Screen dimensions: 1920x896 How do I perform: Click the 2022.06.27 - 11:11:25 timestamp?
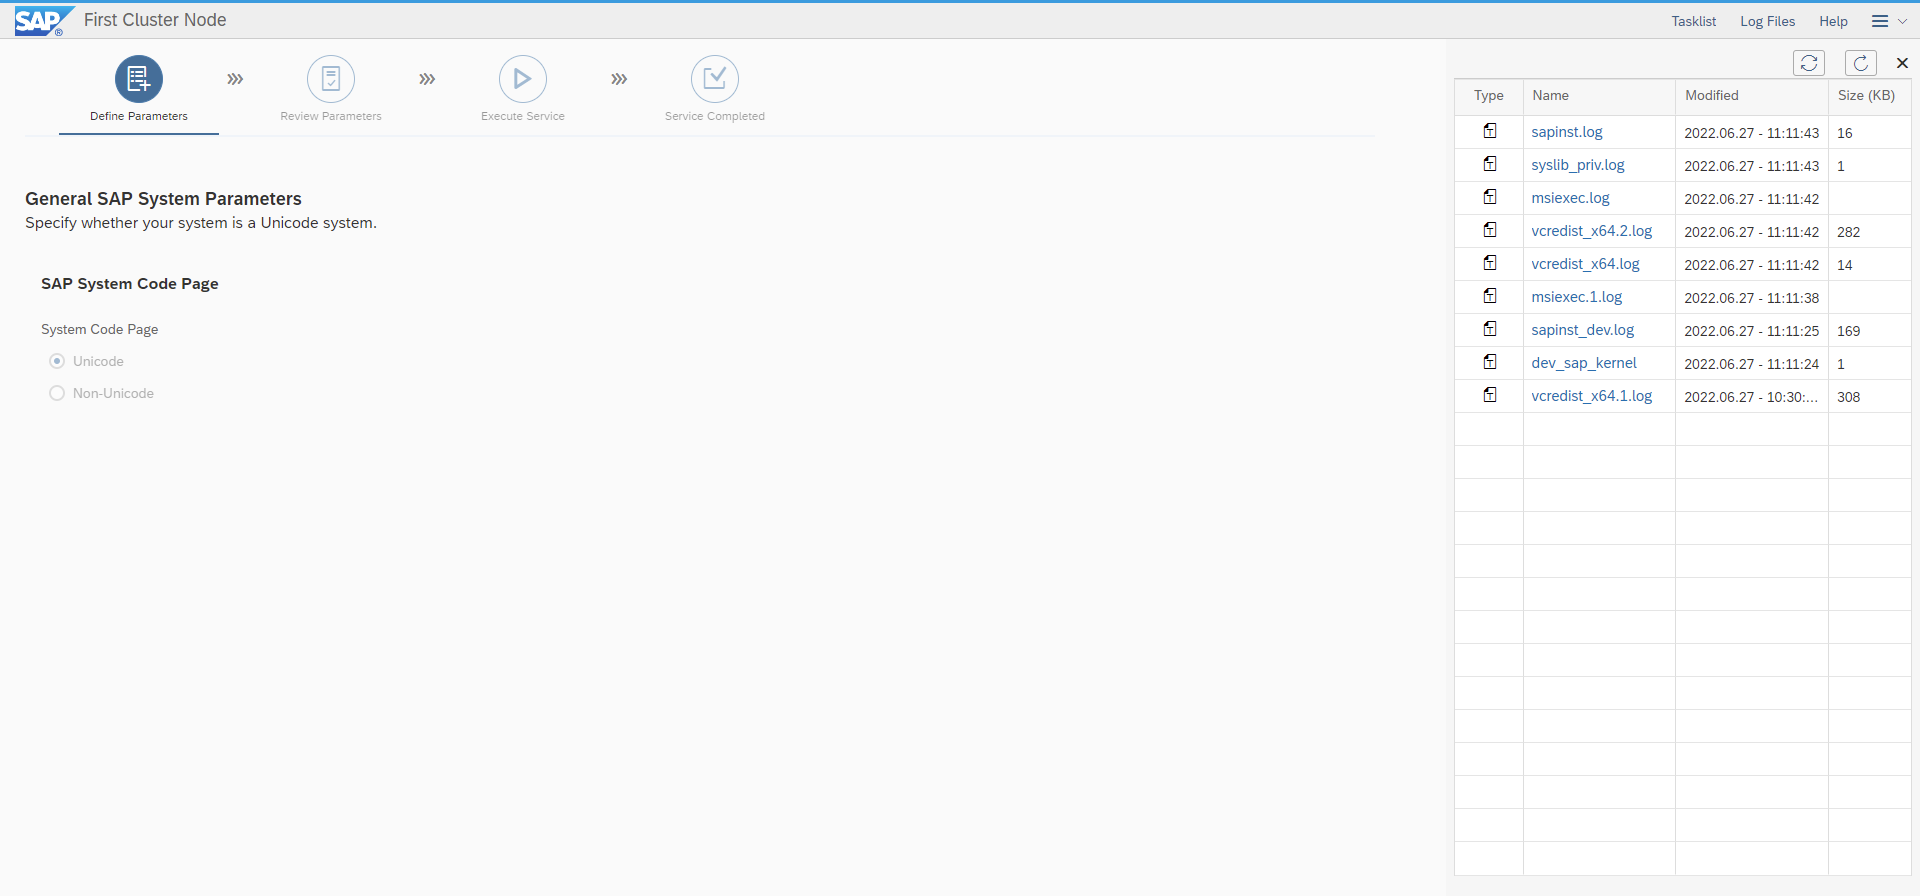pos(1751,331)
